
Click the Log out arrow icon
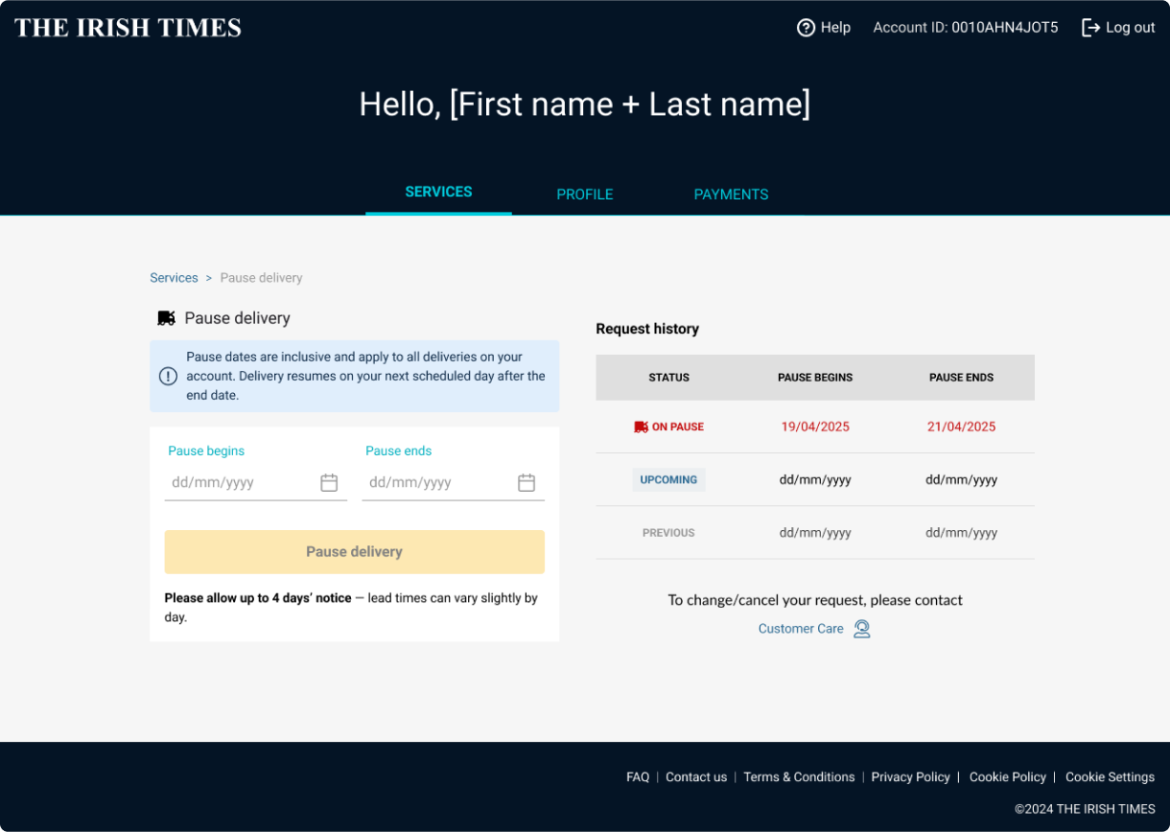(x=1091, y=28)
